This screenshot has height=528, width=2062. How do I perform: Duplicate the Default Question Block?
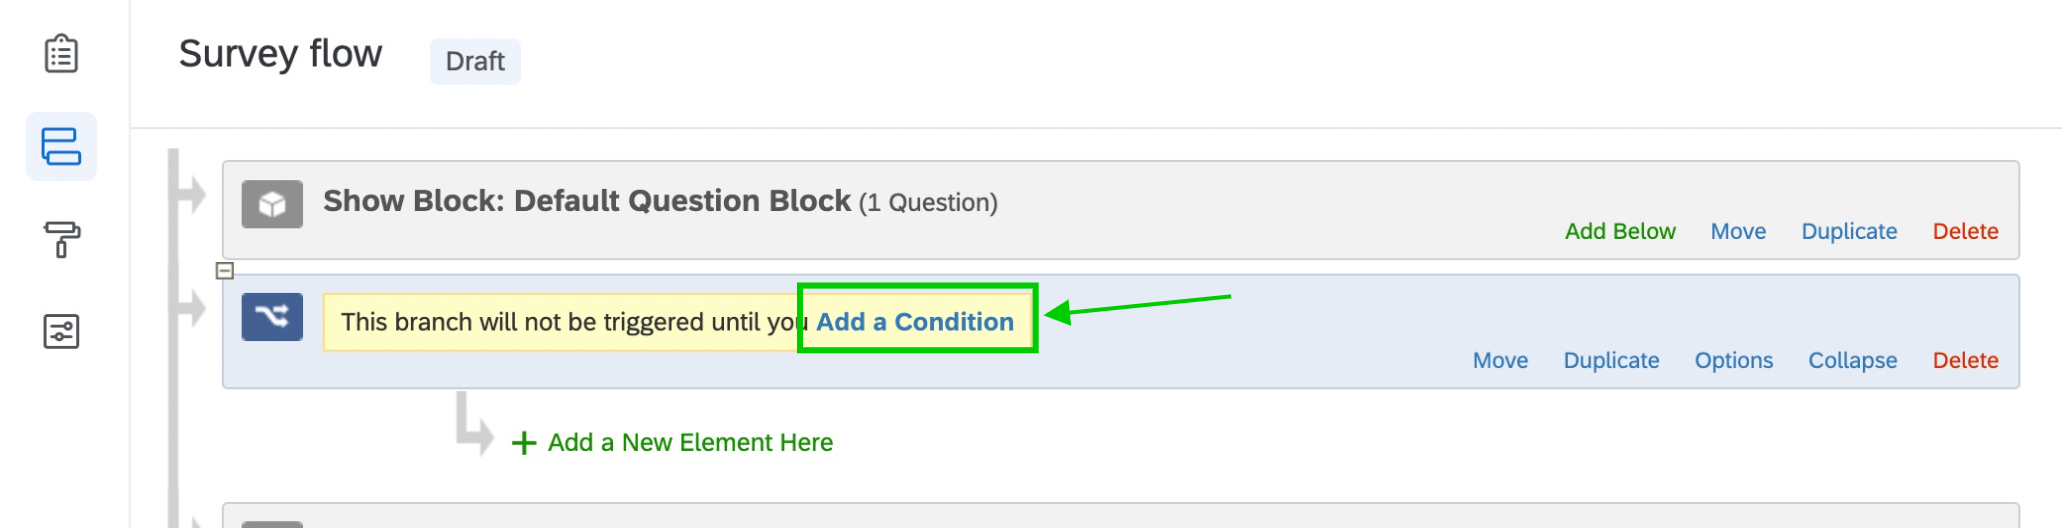(1848, 231)
